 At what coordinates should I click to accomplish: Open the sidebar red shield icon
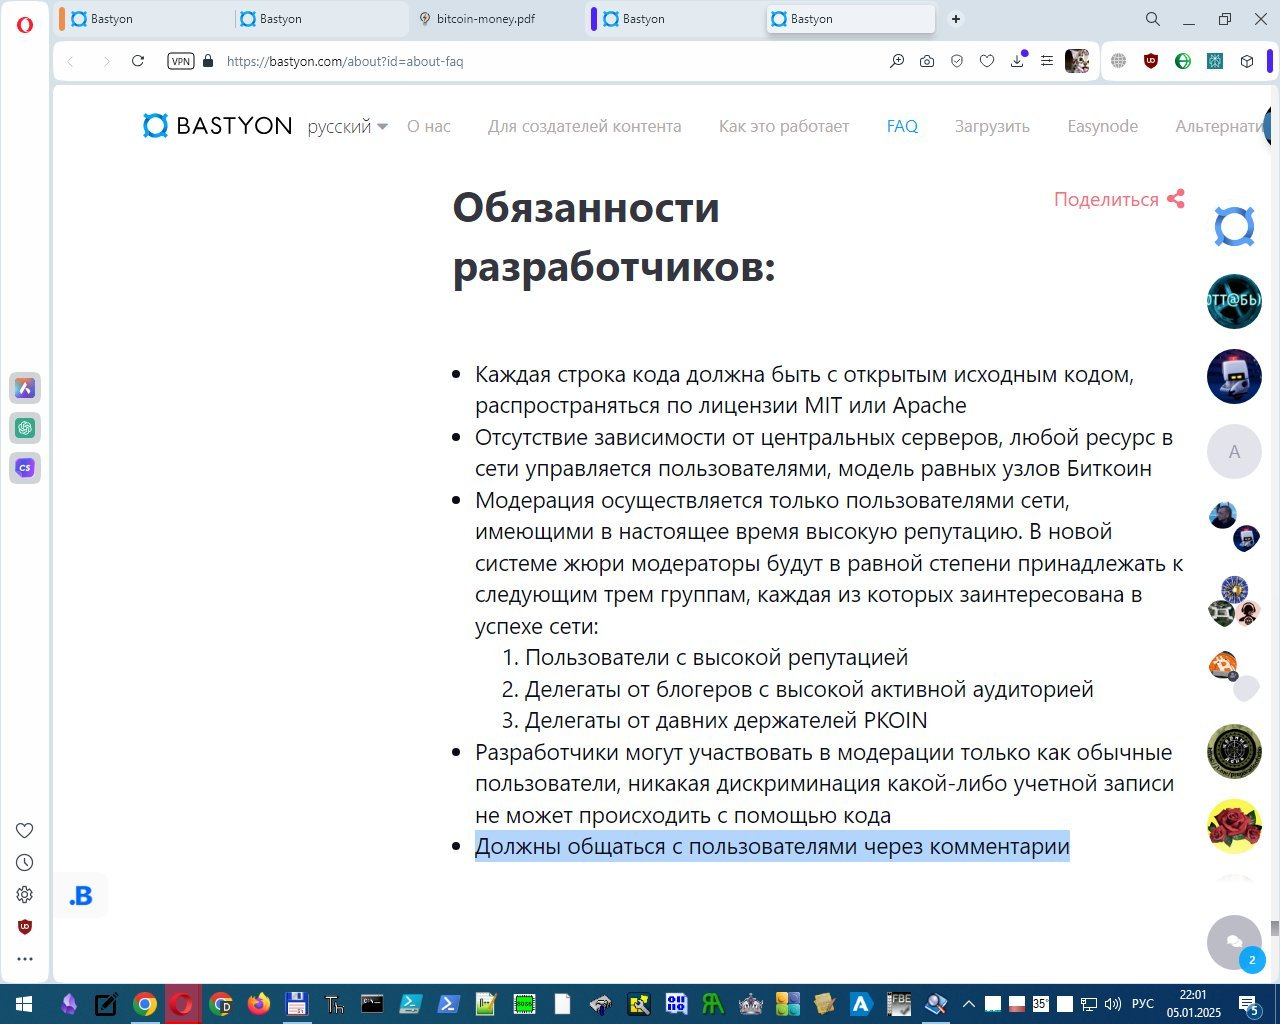tap(25, 927)
